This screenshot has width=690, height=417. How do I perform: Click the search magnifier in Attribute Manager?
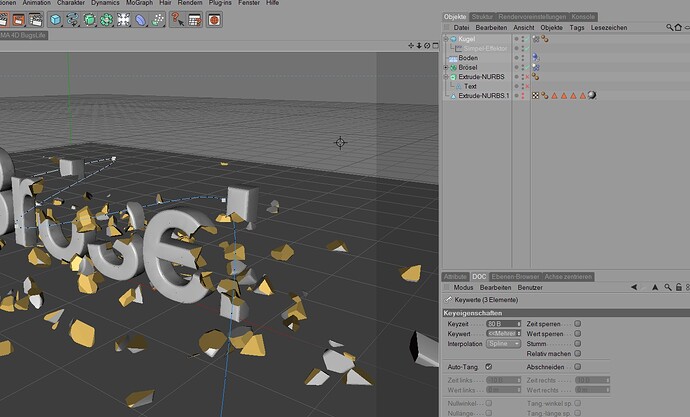668,287
